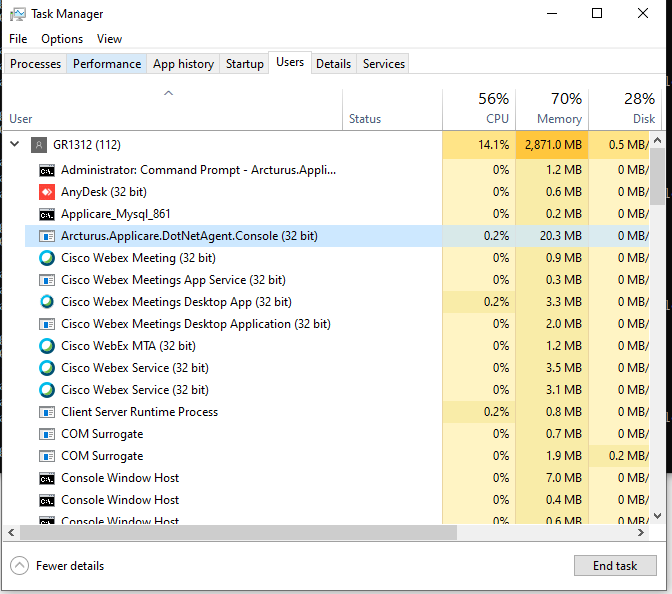Open the Options menu
Image resolution: width=672 pixels, height=594 pixels.
pyautogui.click(x=62, y=39)
